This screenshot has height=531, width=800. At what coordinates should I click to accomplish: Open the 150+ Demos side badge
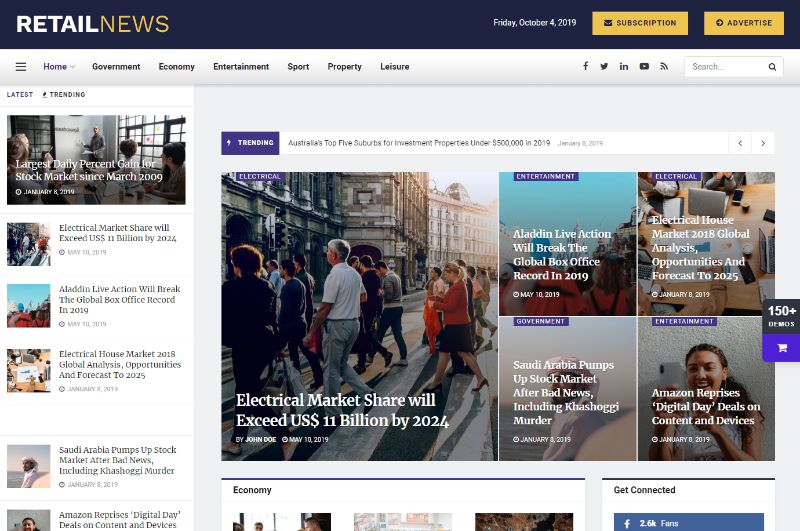point(782,316)
